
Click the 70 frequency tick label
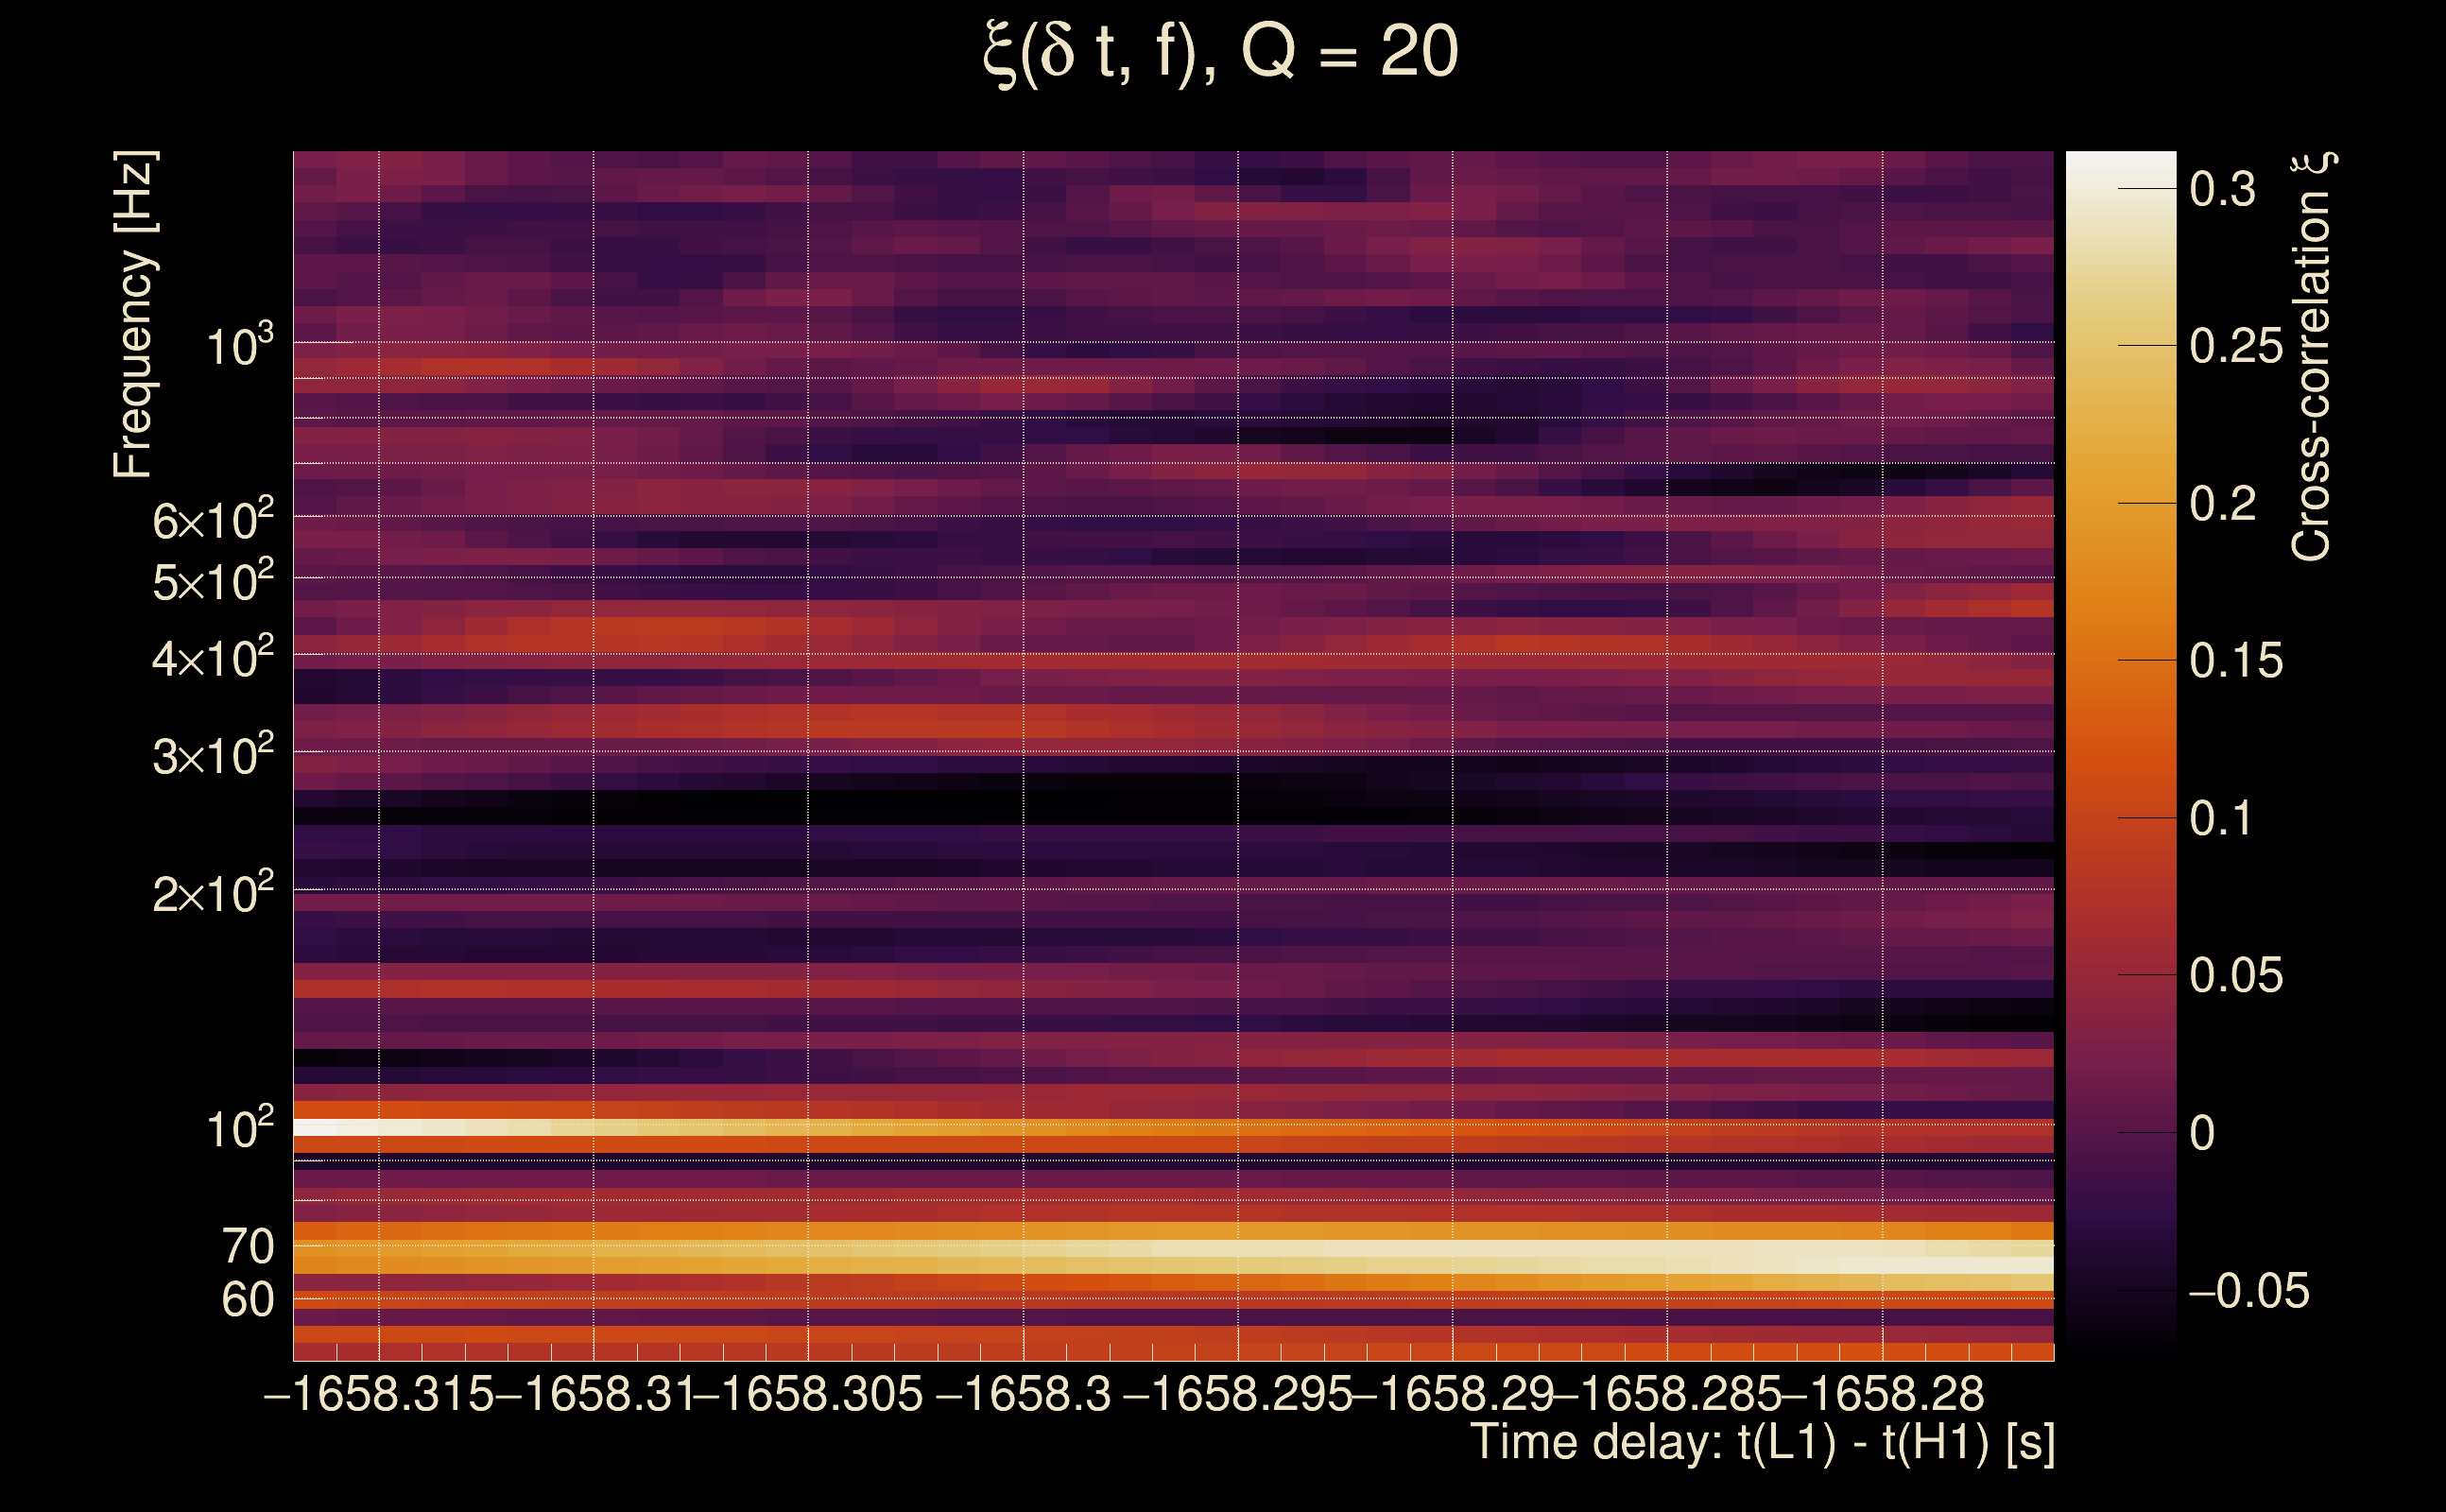(x=247, y=1246)
